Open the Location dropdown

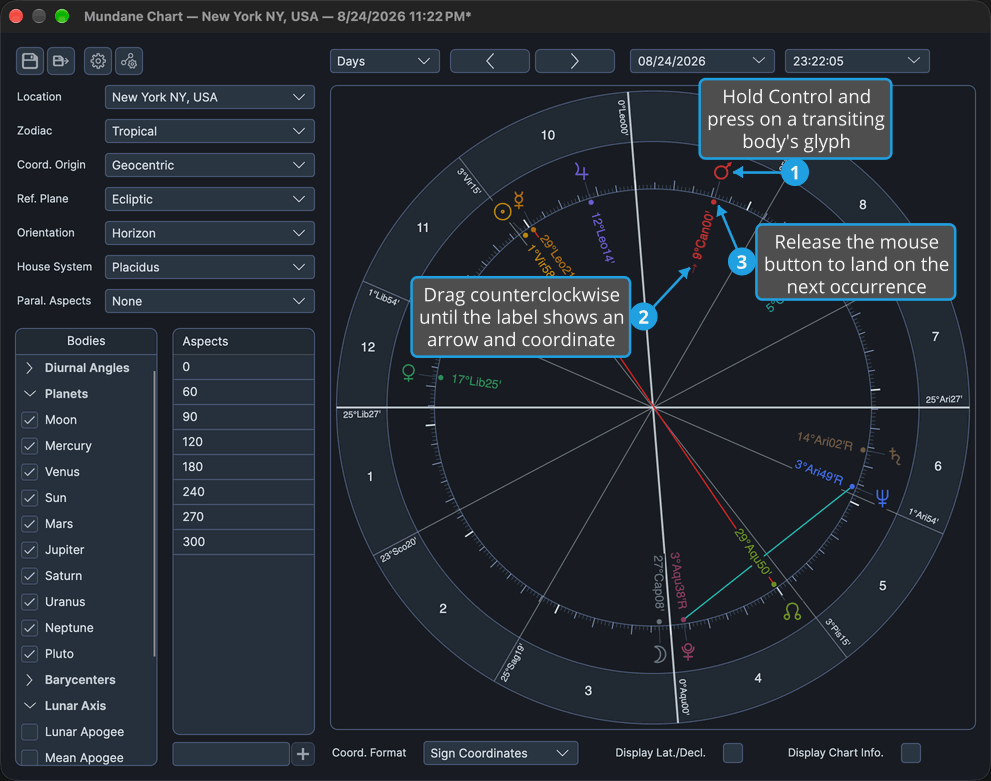[x=209, y=97]
